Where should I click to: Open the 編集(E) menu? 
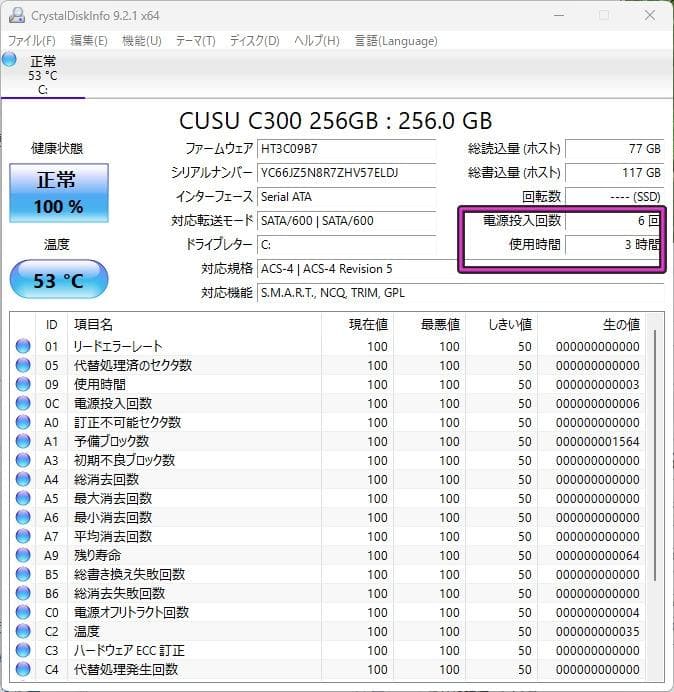[x=89, y=41]
